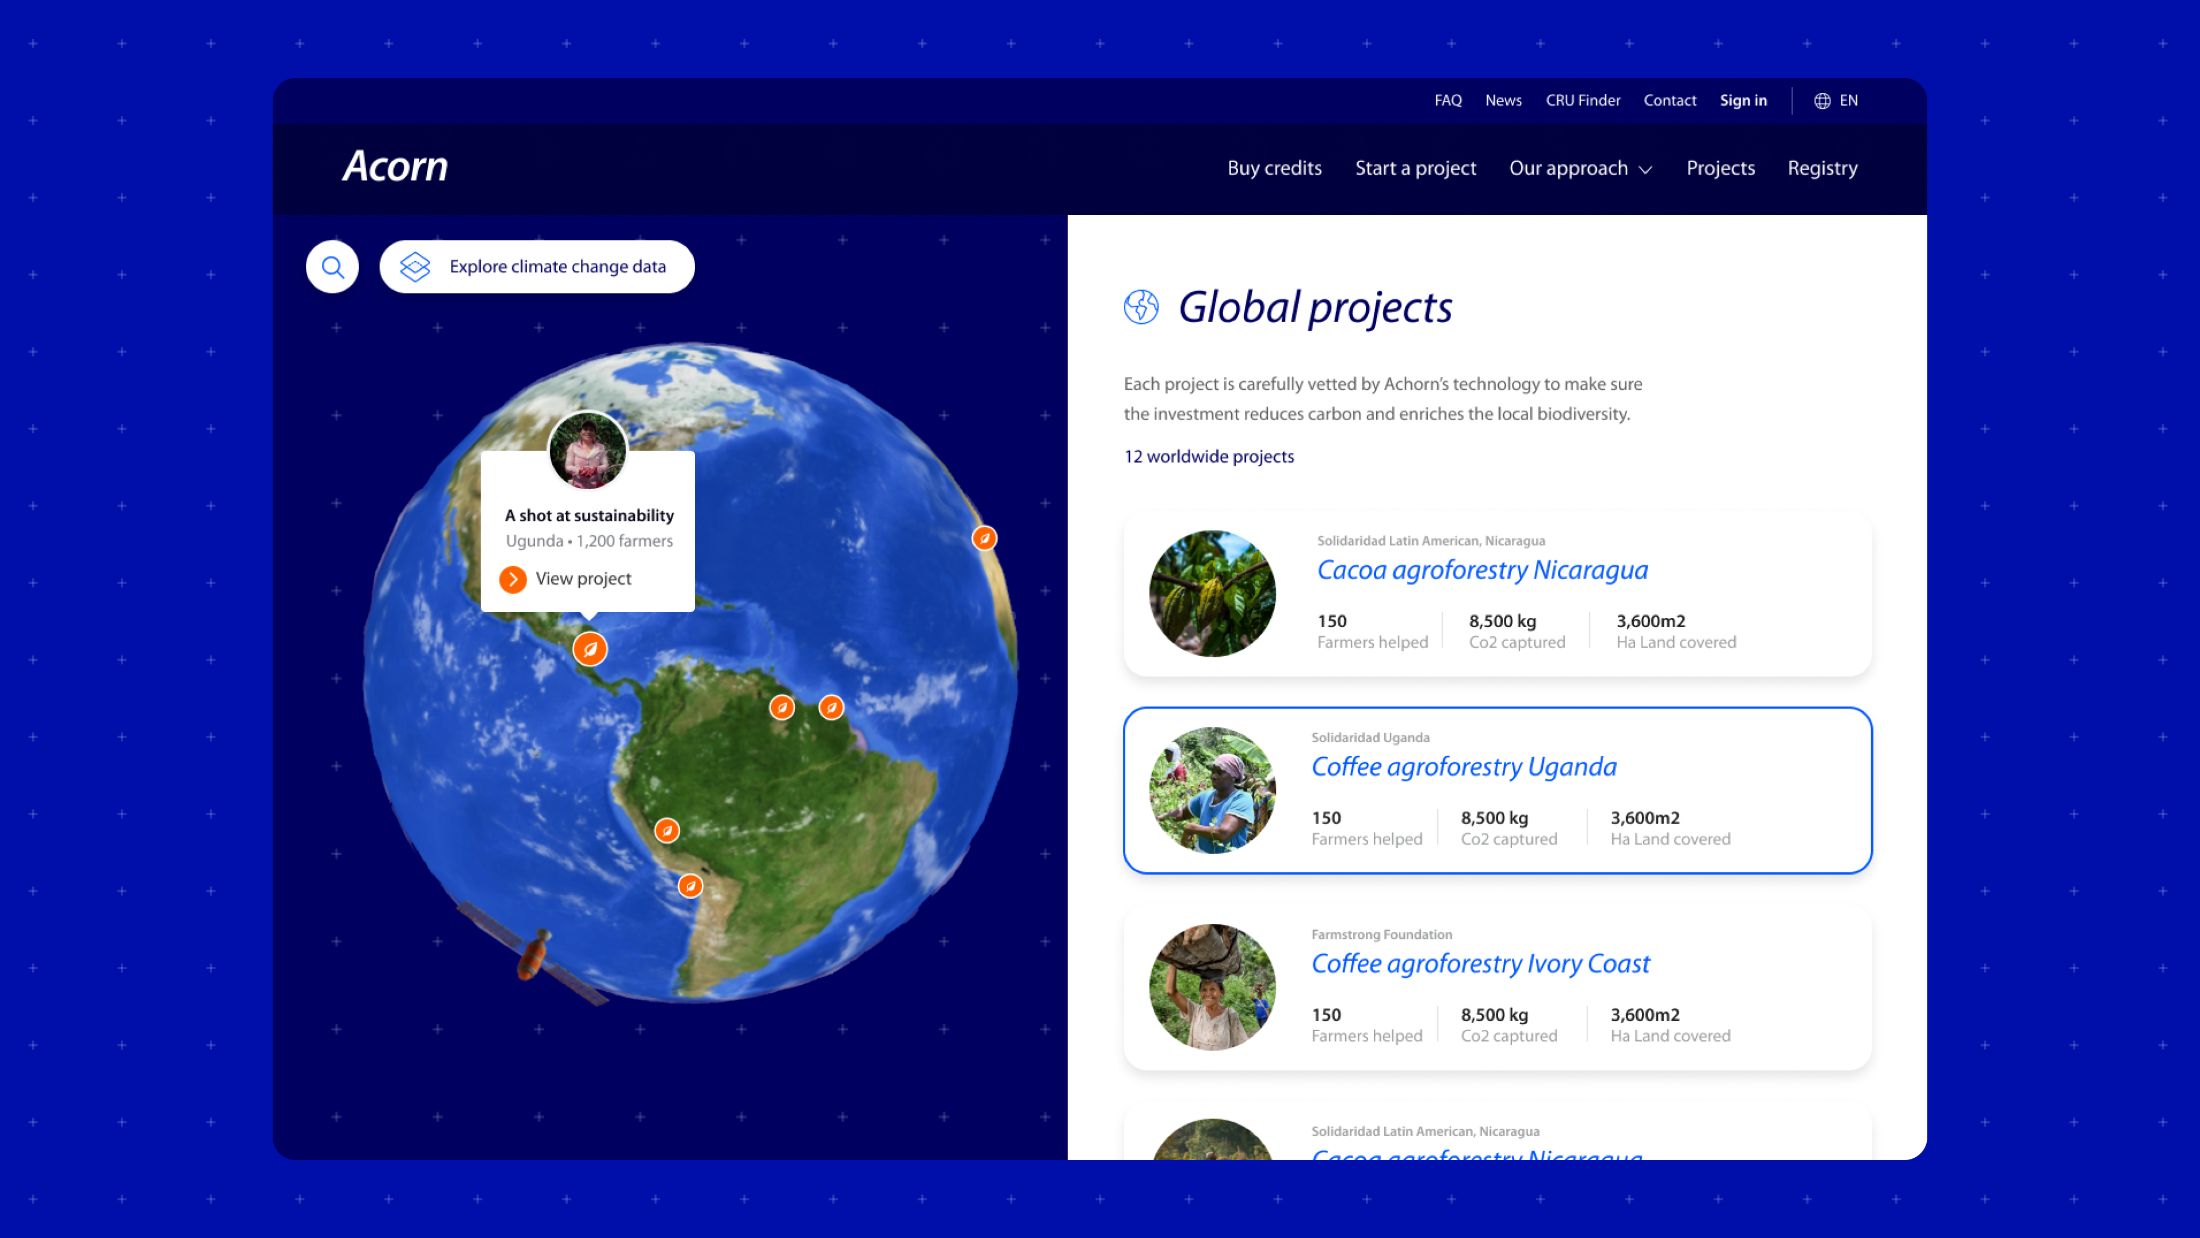The image size is (2200, 1238).
Task: Click Solidaridad Uganda label
Action: 1370,738
